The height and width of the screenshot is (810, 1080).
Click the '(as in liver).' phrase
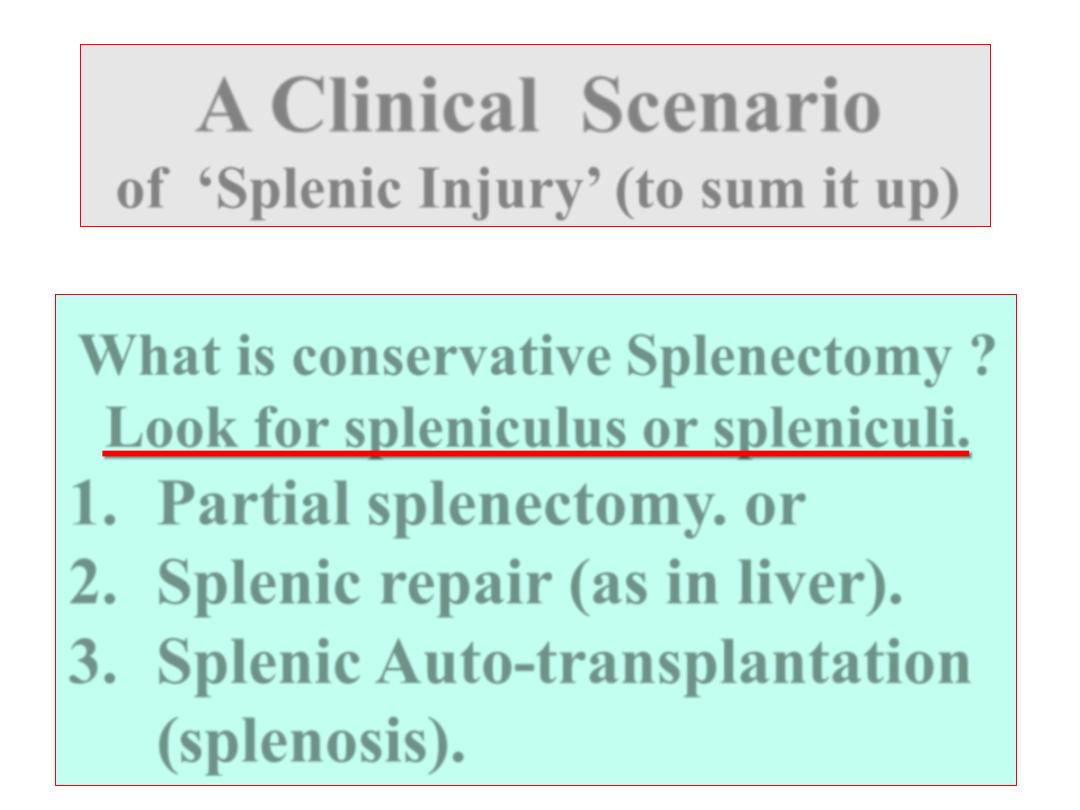pyautogui.click(x=736, y=584)
